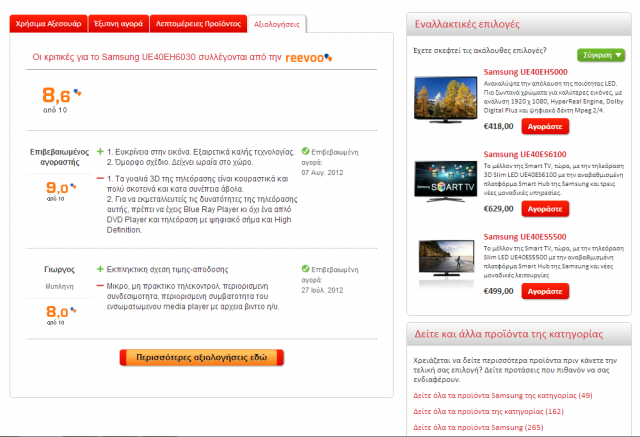Open Περισσότερες αξιολογήσεις εδώ button
Viewport: 640px width, 437px height.
pos(202,357)
